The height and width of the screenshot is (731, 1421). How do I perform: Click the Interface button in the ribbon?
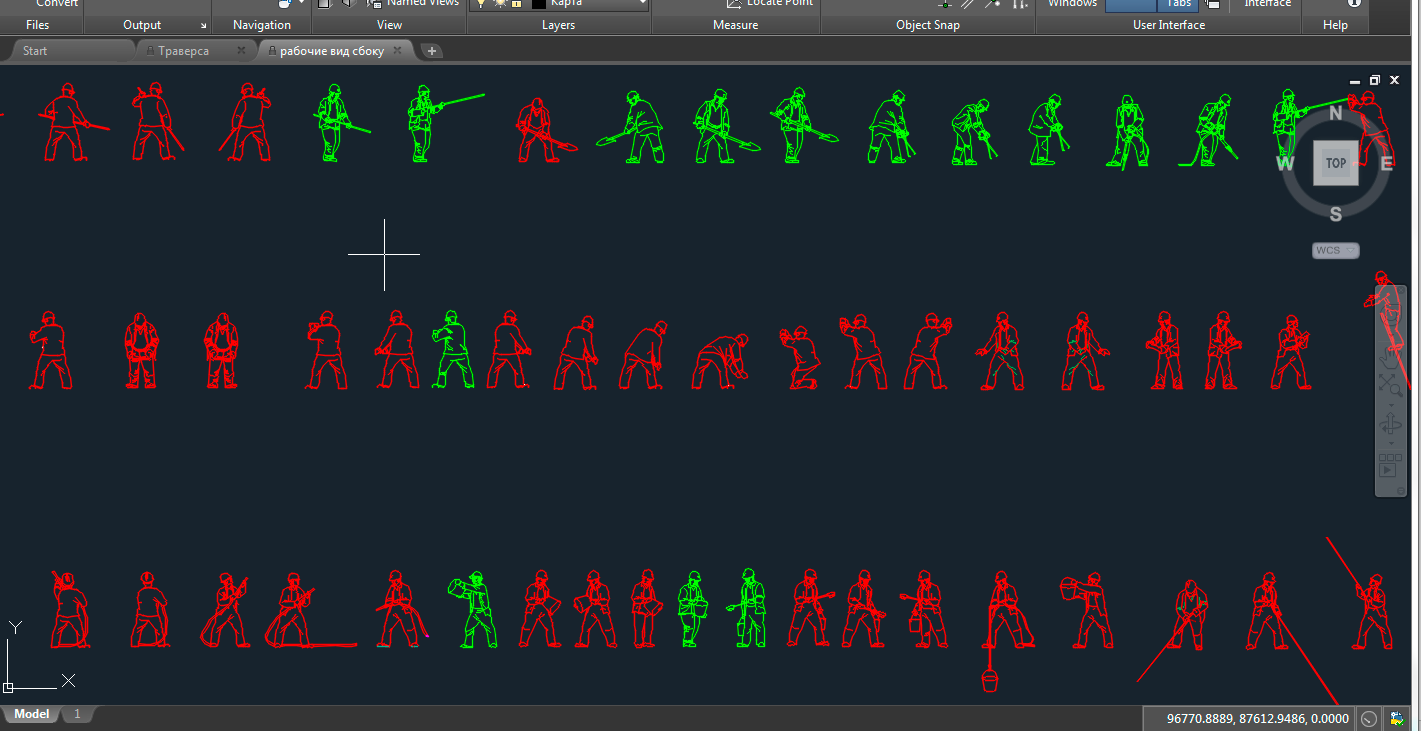1268,4
